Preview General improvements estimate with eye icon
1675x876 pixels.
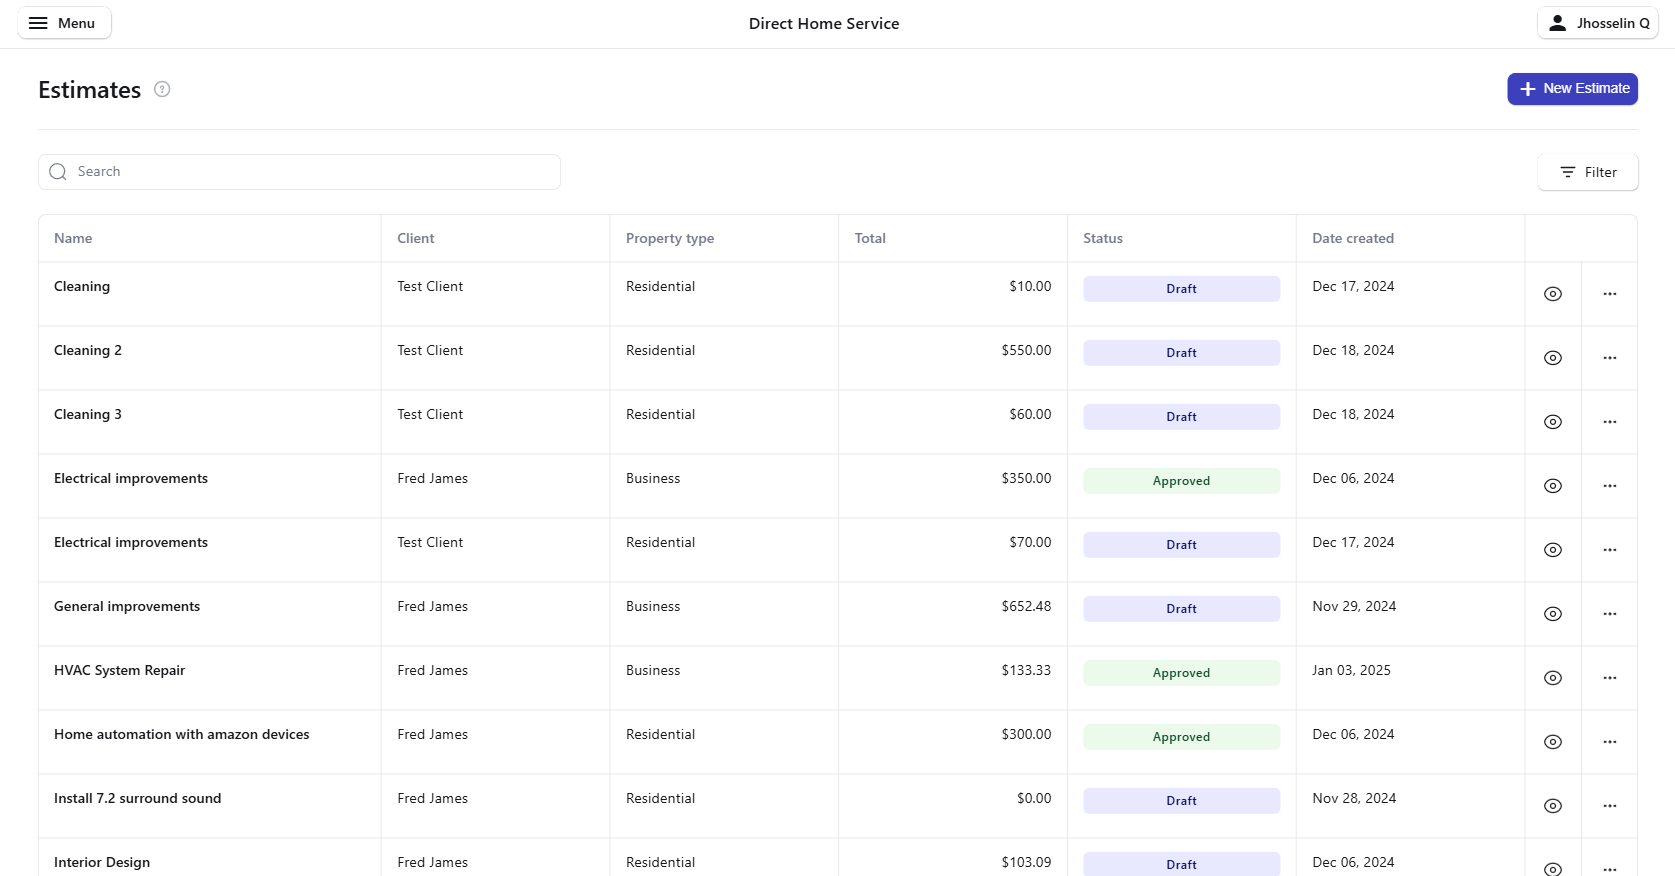1552,614
